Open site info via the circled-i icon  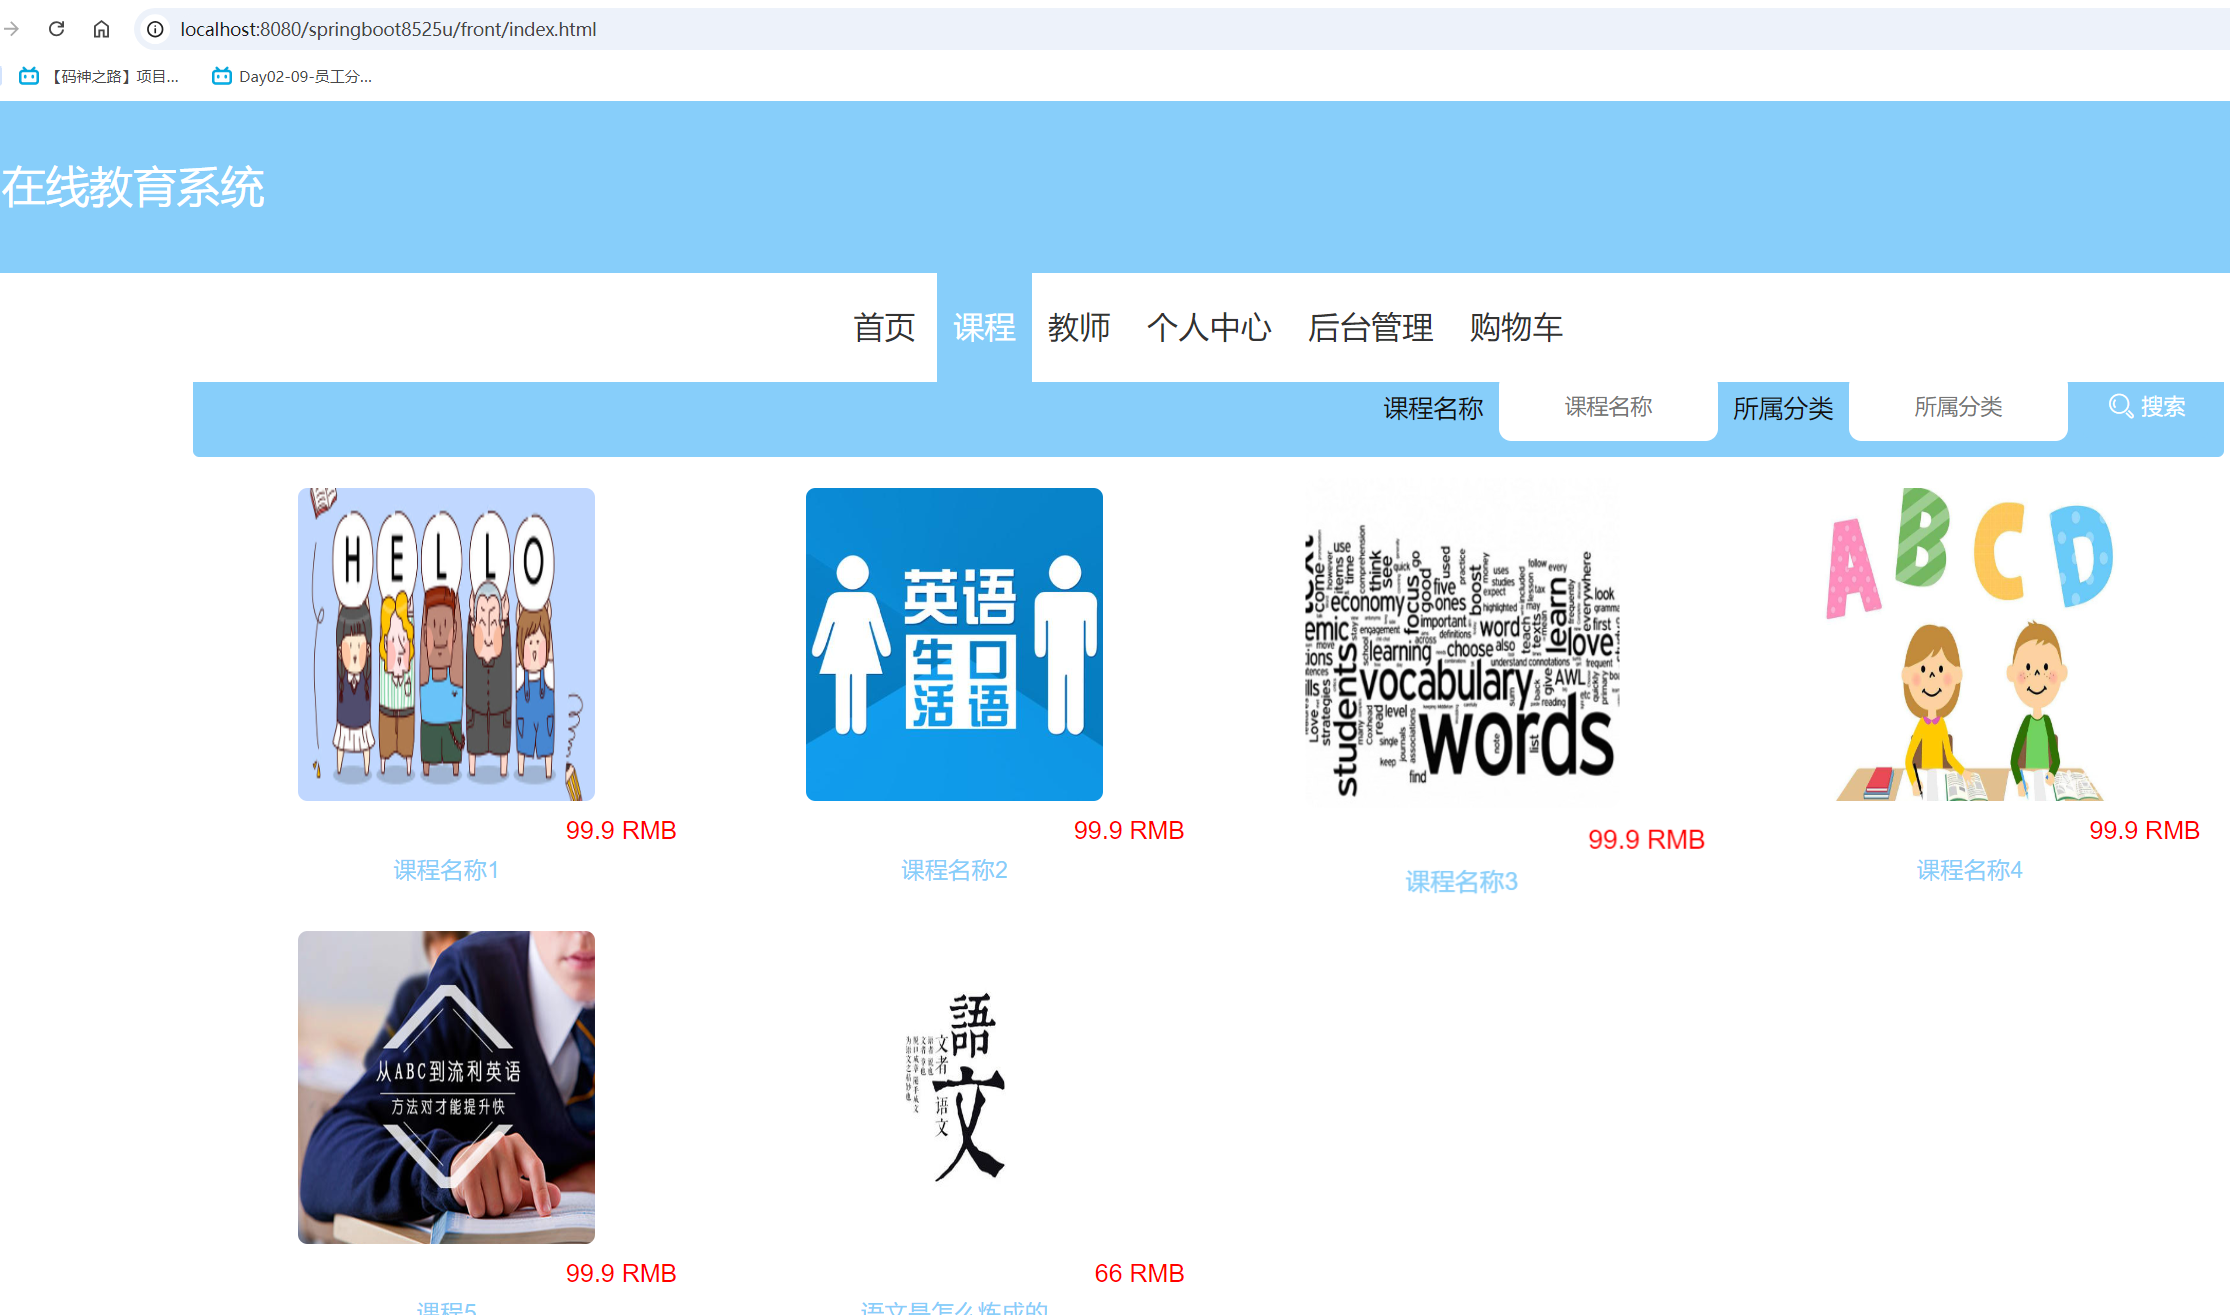154,29
